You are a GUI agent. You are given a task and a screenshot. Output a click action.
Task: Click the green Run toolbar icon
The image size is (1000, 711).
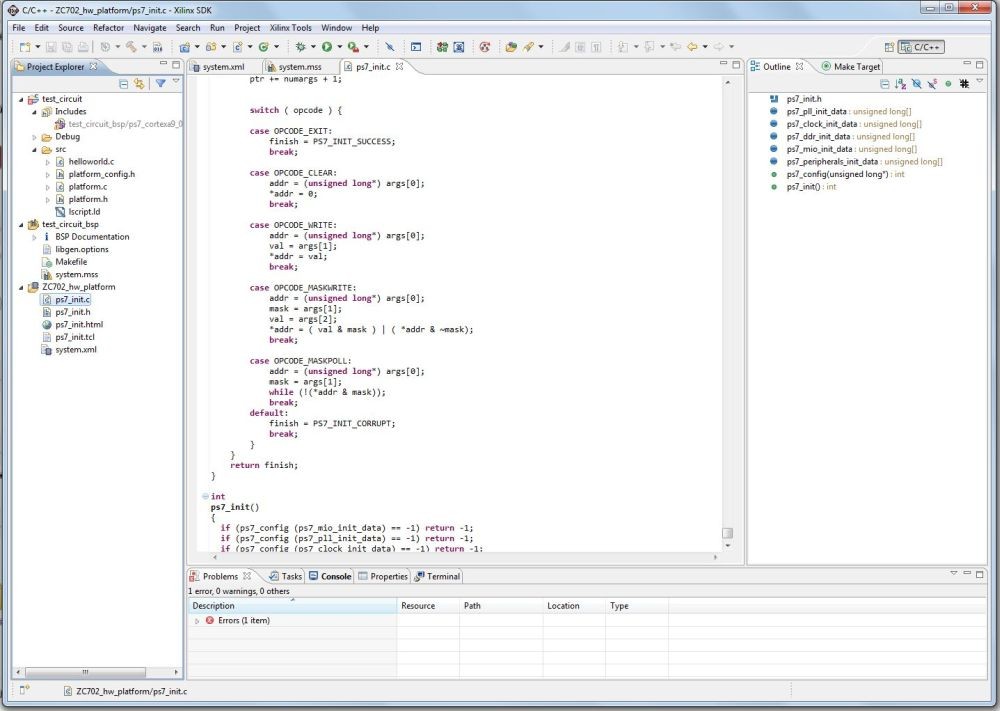327,47
